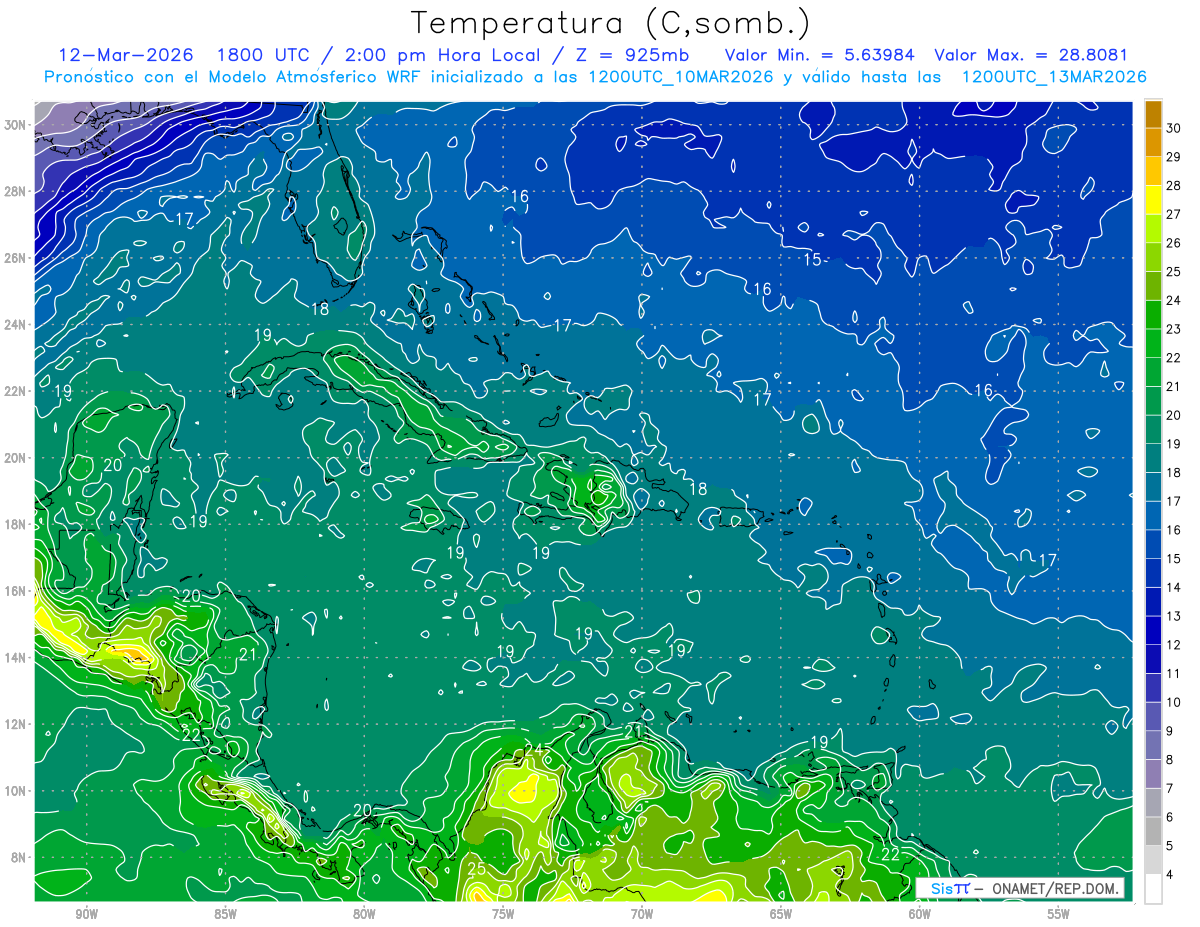
Task: Select the 12-Mar-2026 forecast date text
Action: [126, 55]
